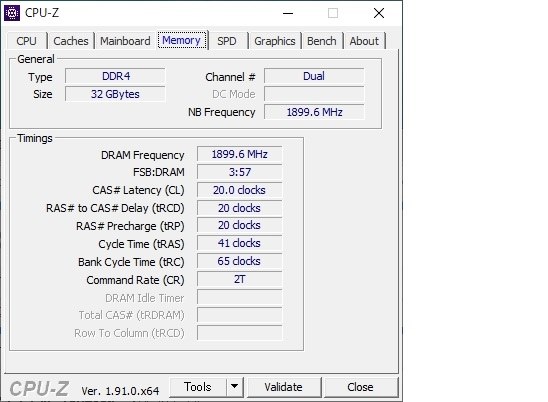Click the Channel # value Dual
The height and width of the screenshot is (402, 548).
click(x=314, y=76)
